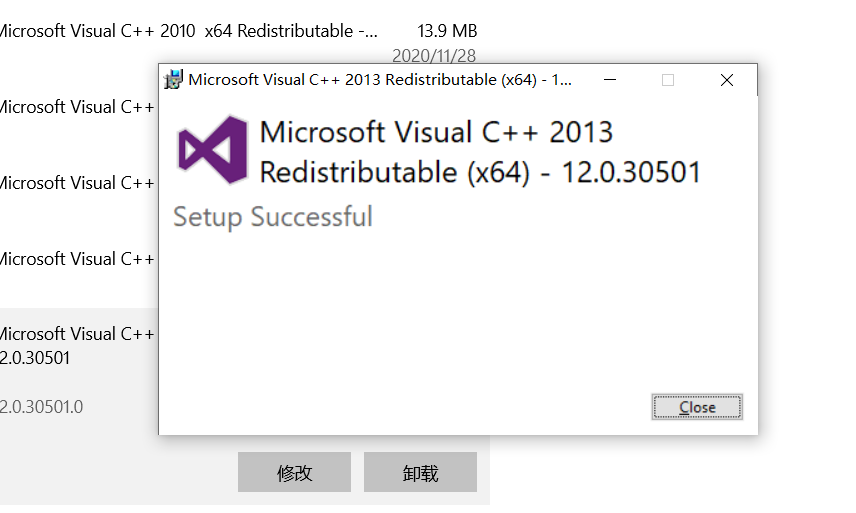Click the gray version text 2.0.30501.0
The image size is (856, 513).
click(x=41, y=407)
